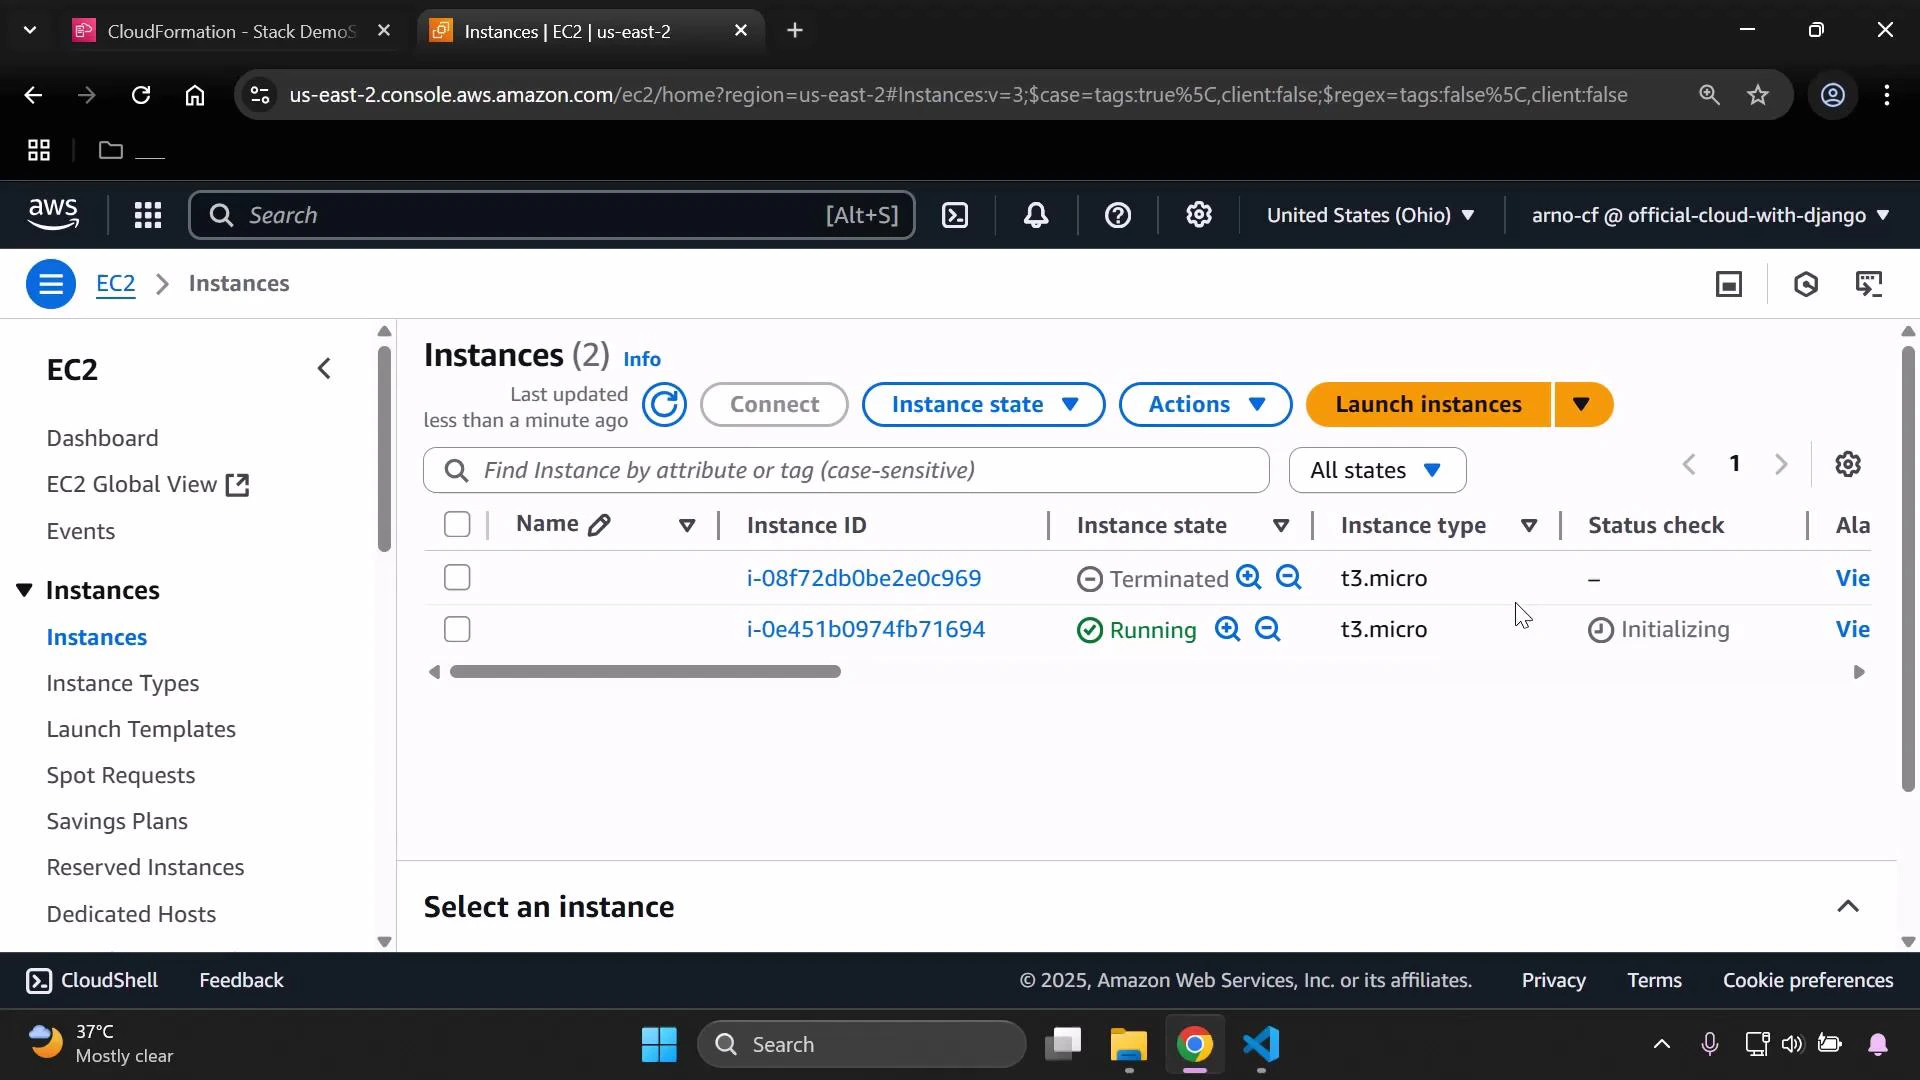Image resolution: width=1920 pixels, height=1080 pixels.
Task: Open instance i-0e451b0974fb71694 link
Action: (866, 630)
